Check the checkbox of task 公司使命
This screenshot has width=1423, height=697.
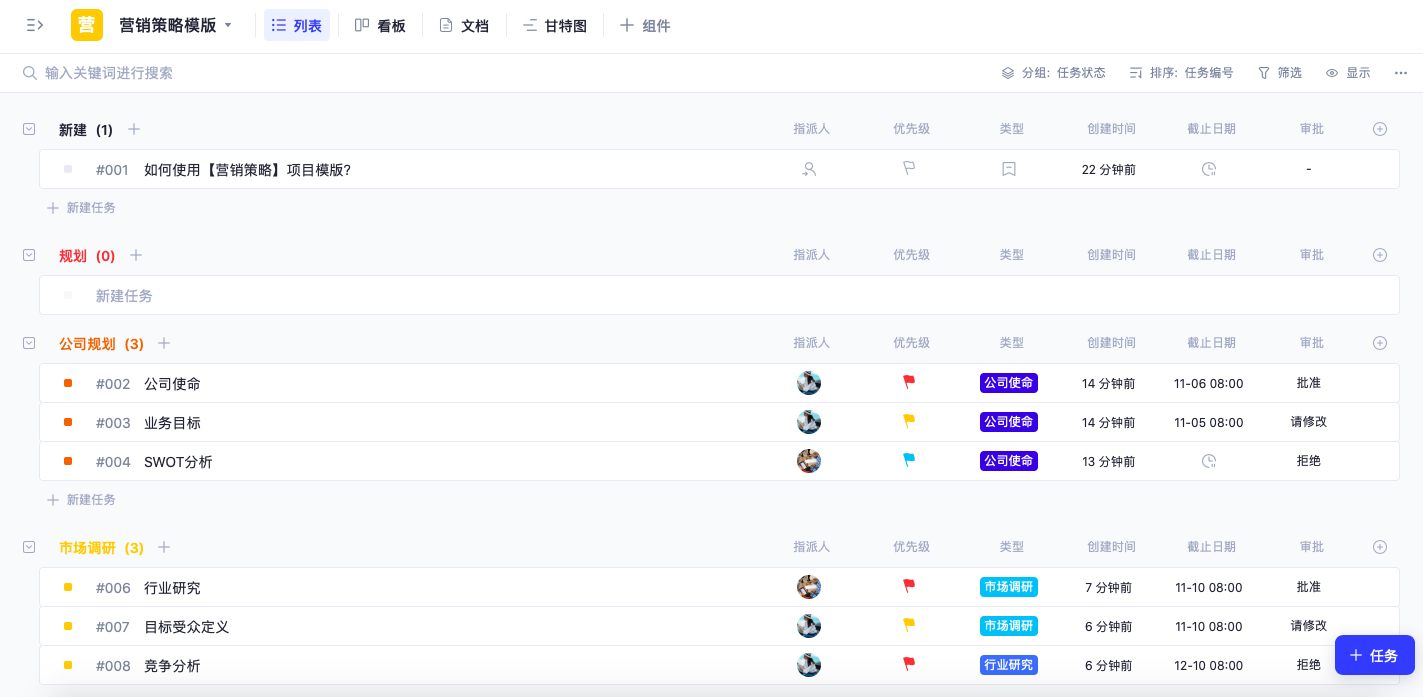pyautogui.click(x=68, y=383)
